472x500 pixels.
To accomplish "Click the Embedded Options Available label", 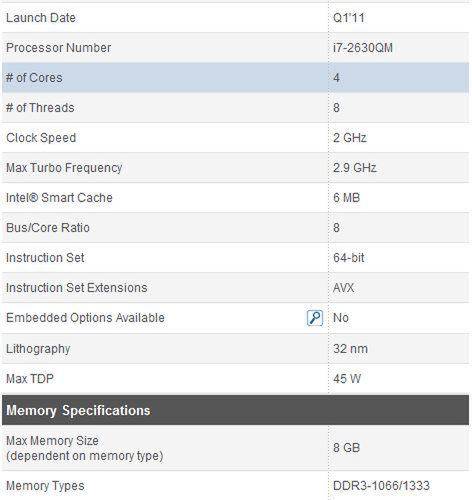I will click(85, 318).
